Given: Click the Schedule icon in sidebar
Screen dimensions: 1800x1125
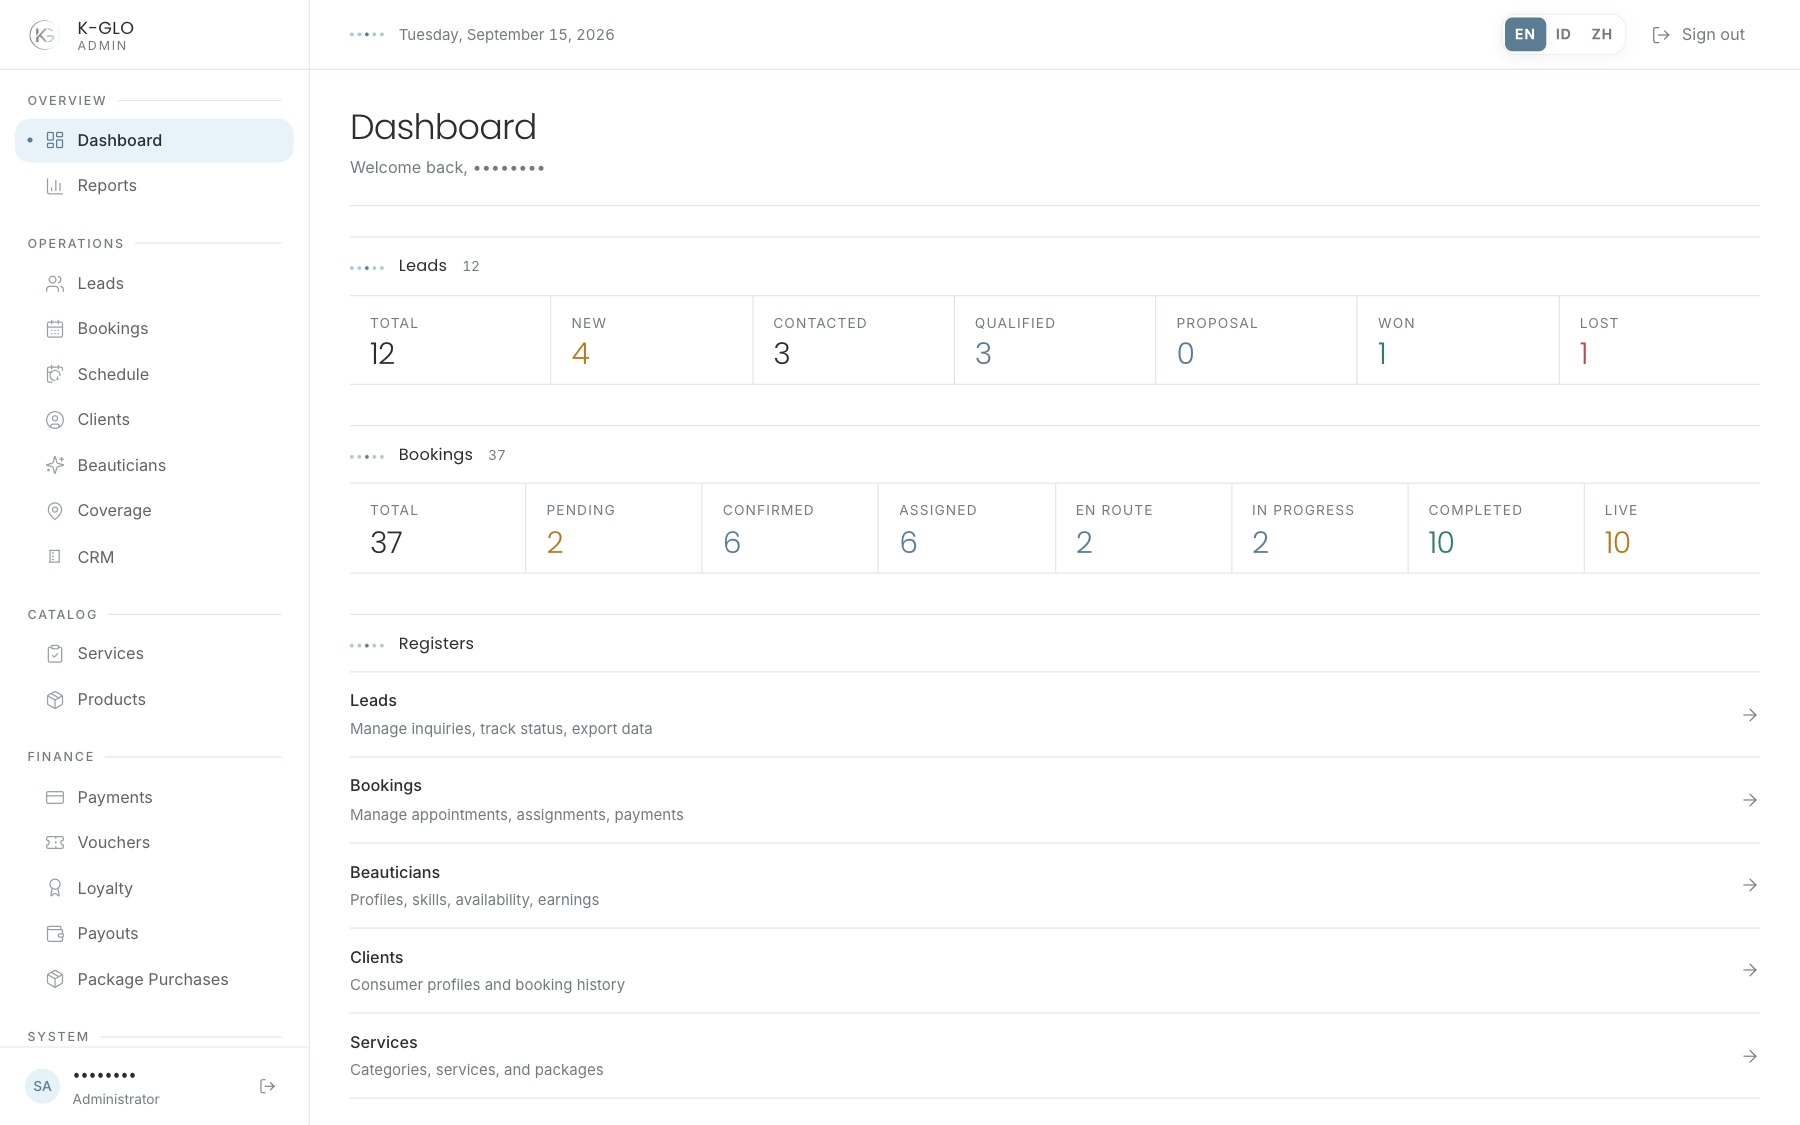Looking at the screenshot, I should pyautogui.click(x=55, y=374).
